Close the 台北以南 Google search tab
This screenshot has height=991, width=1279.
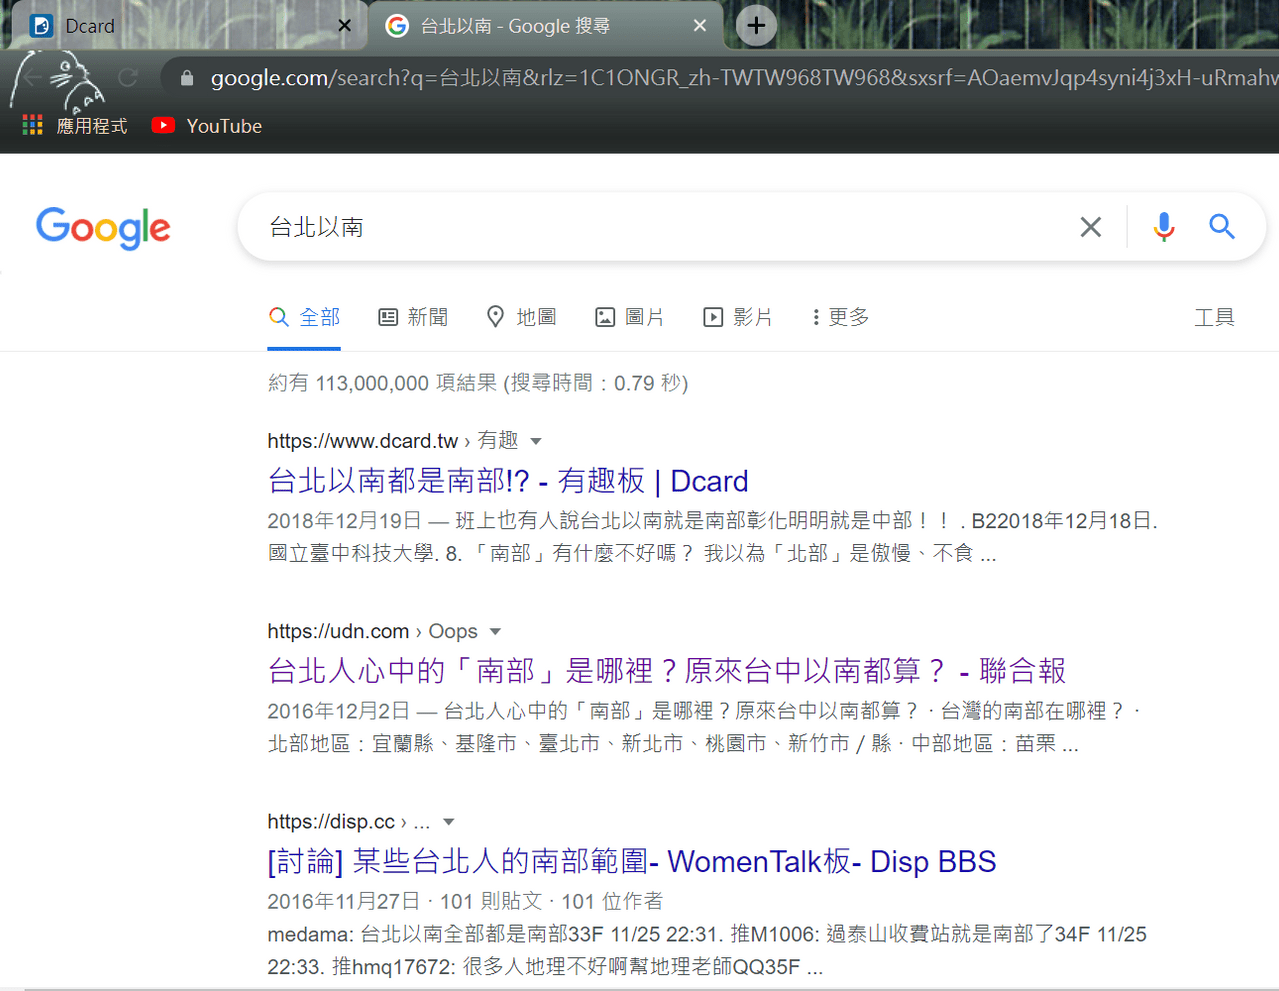(x=700, y=26)
